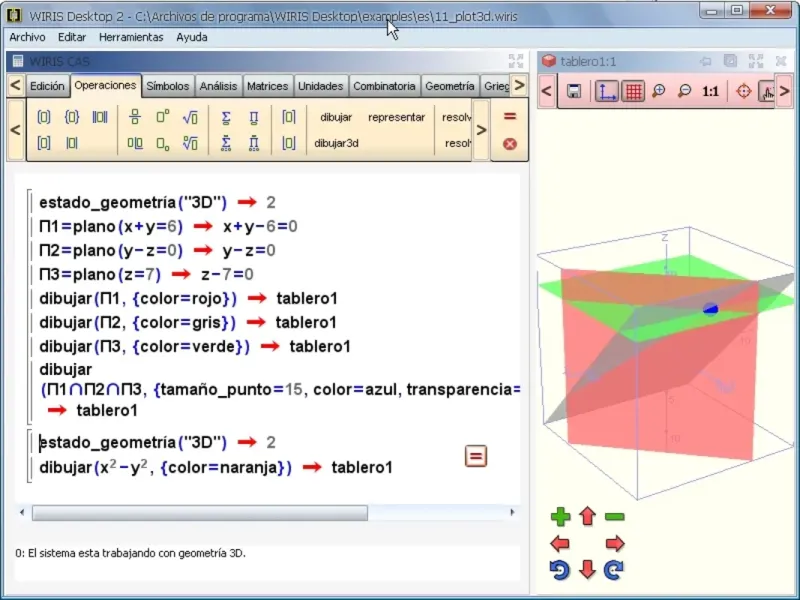Insert the product symbol without limits
Screen dimensions: 800x600
point(254,117)
